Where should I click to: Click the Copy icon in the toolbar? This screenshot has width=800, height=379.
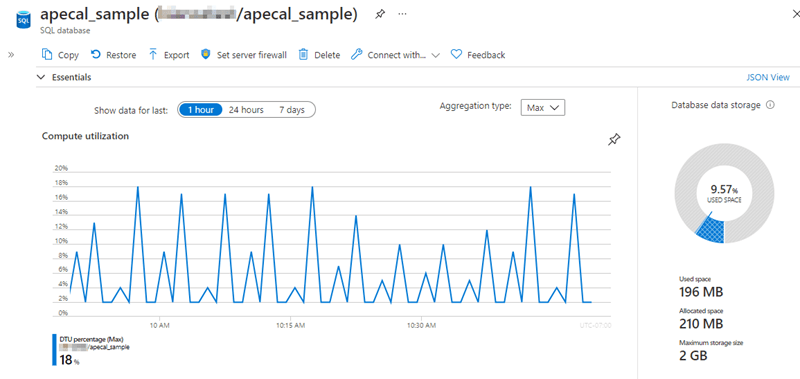[47, 55]
